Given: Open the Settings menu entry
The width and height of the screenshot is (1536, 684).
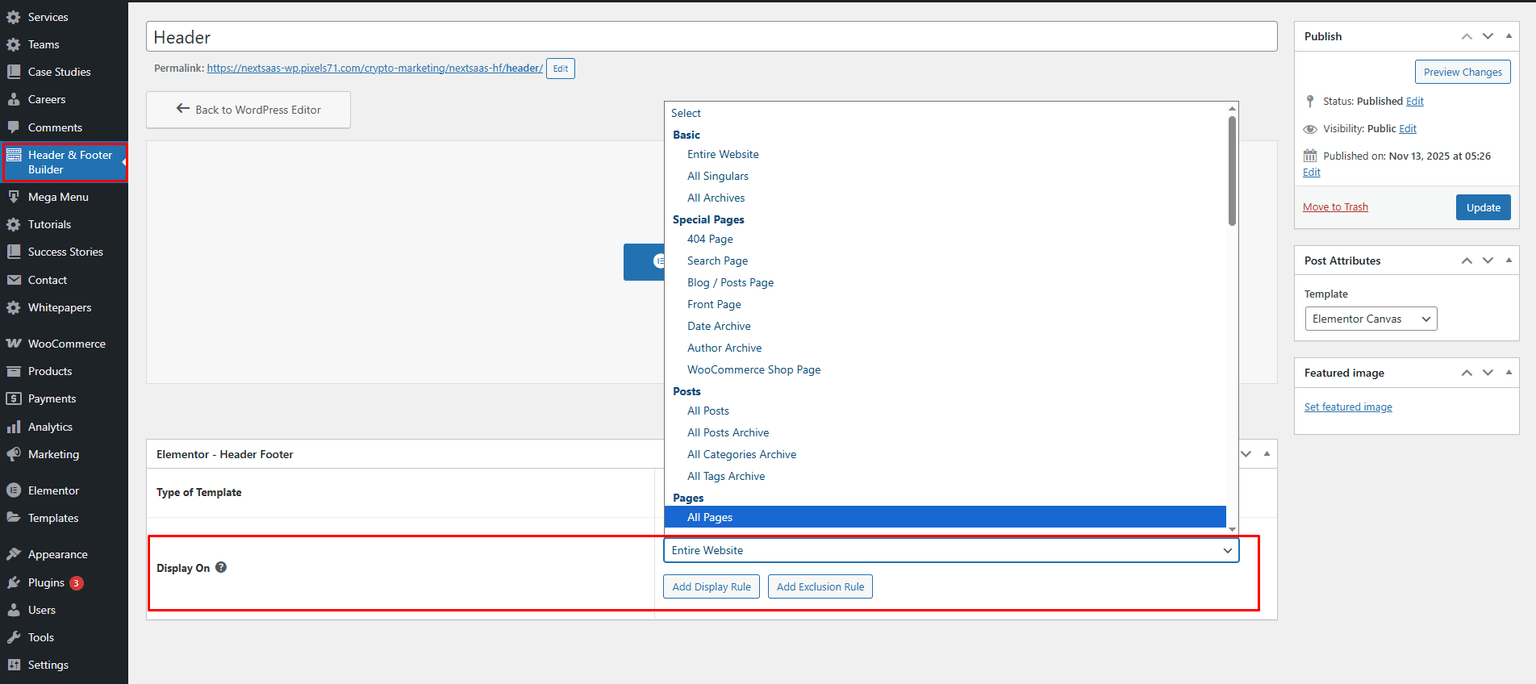Looking at the screenshot, I should [46, 664].
